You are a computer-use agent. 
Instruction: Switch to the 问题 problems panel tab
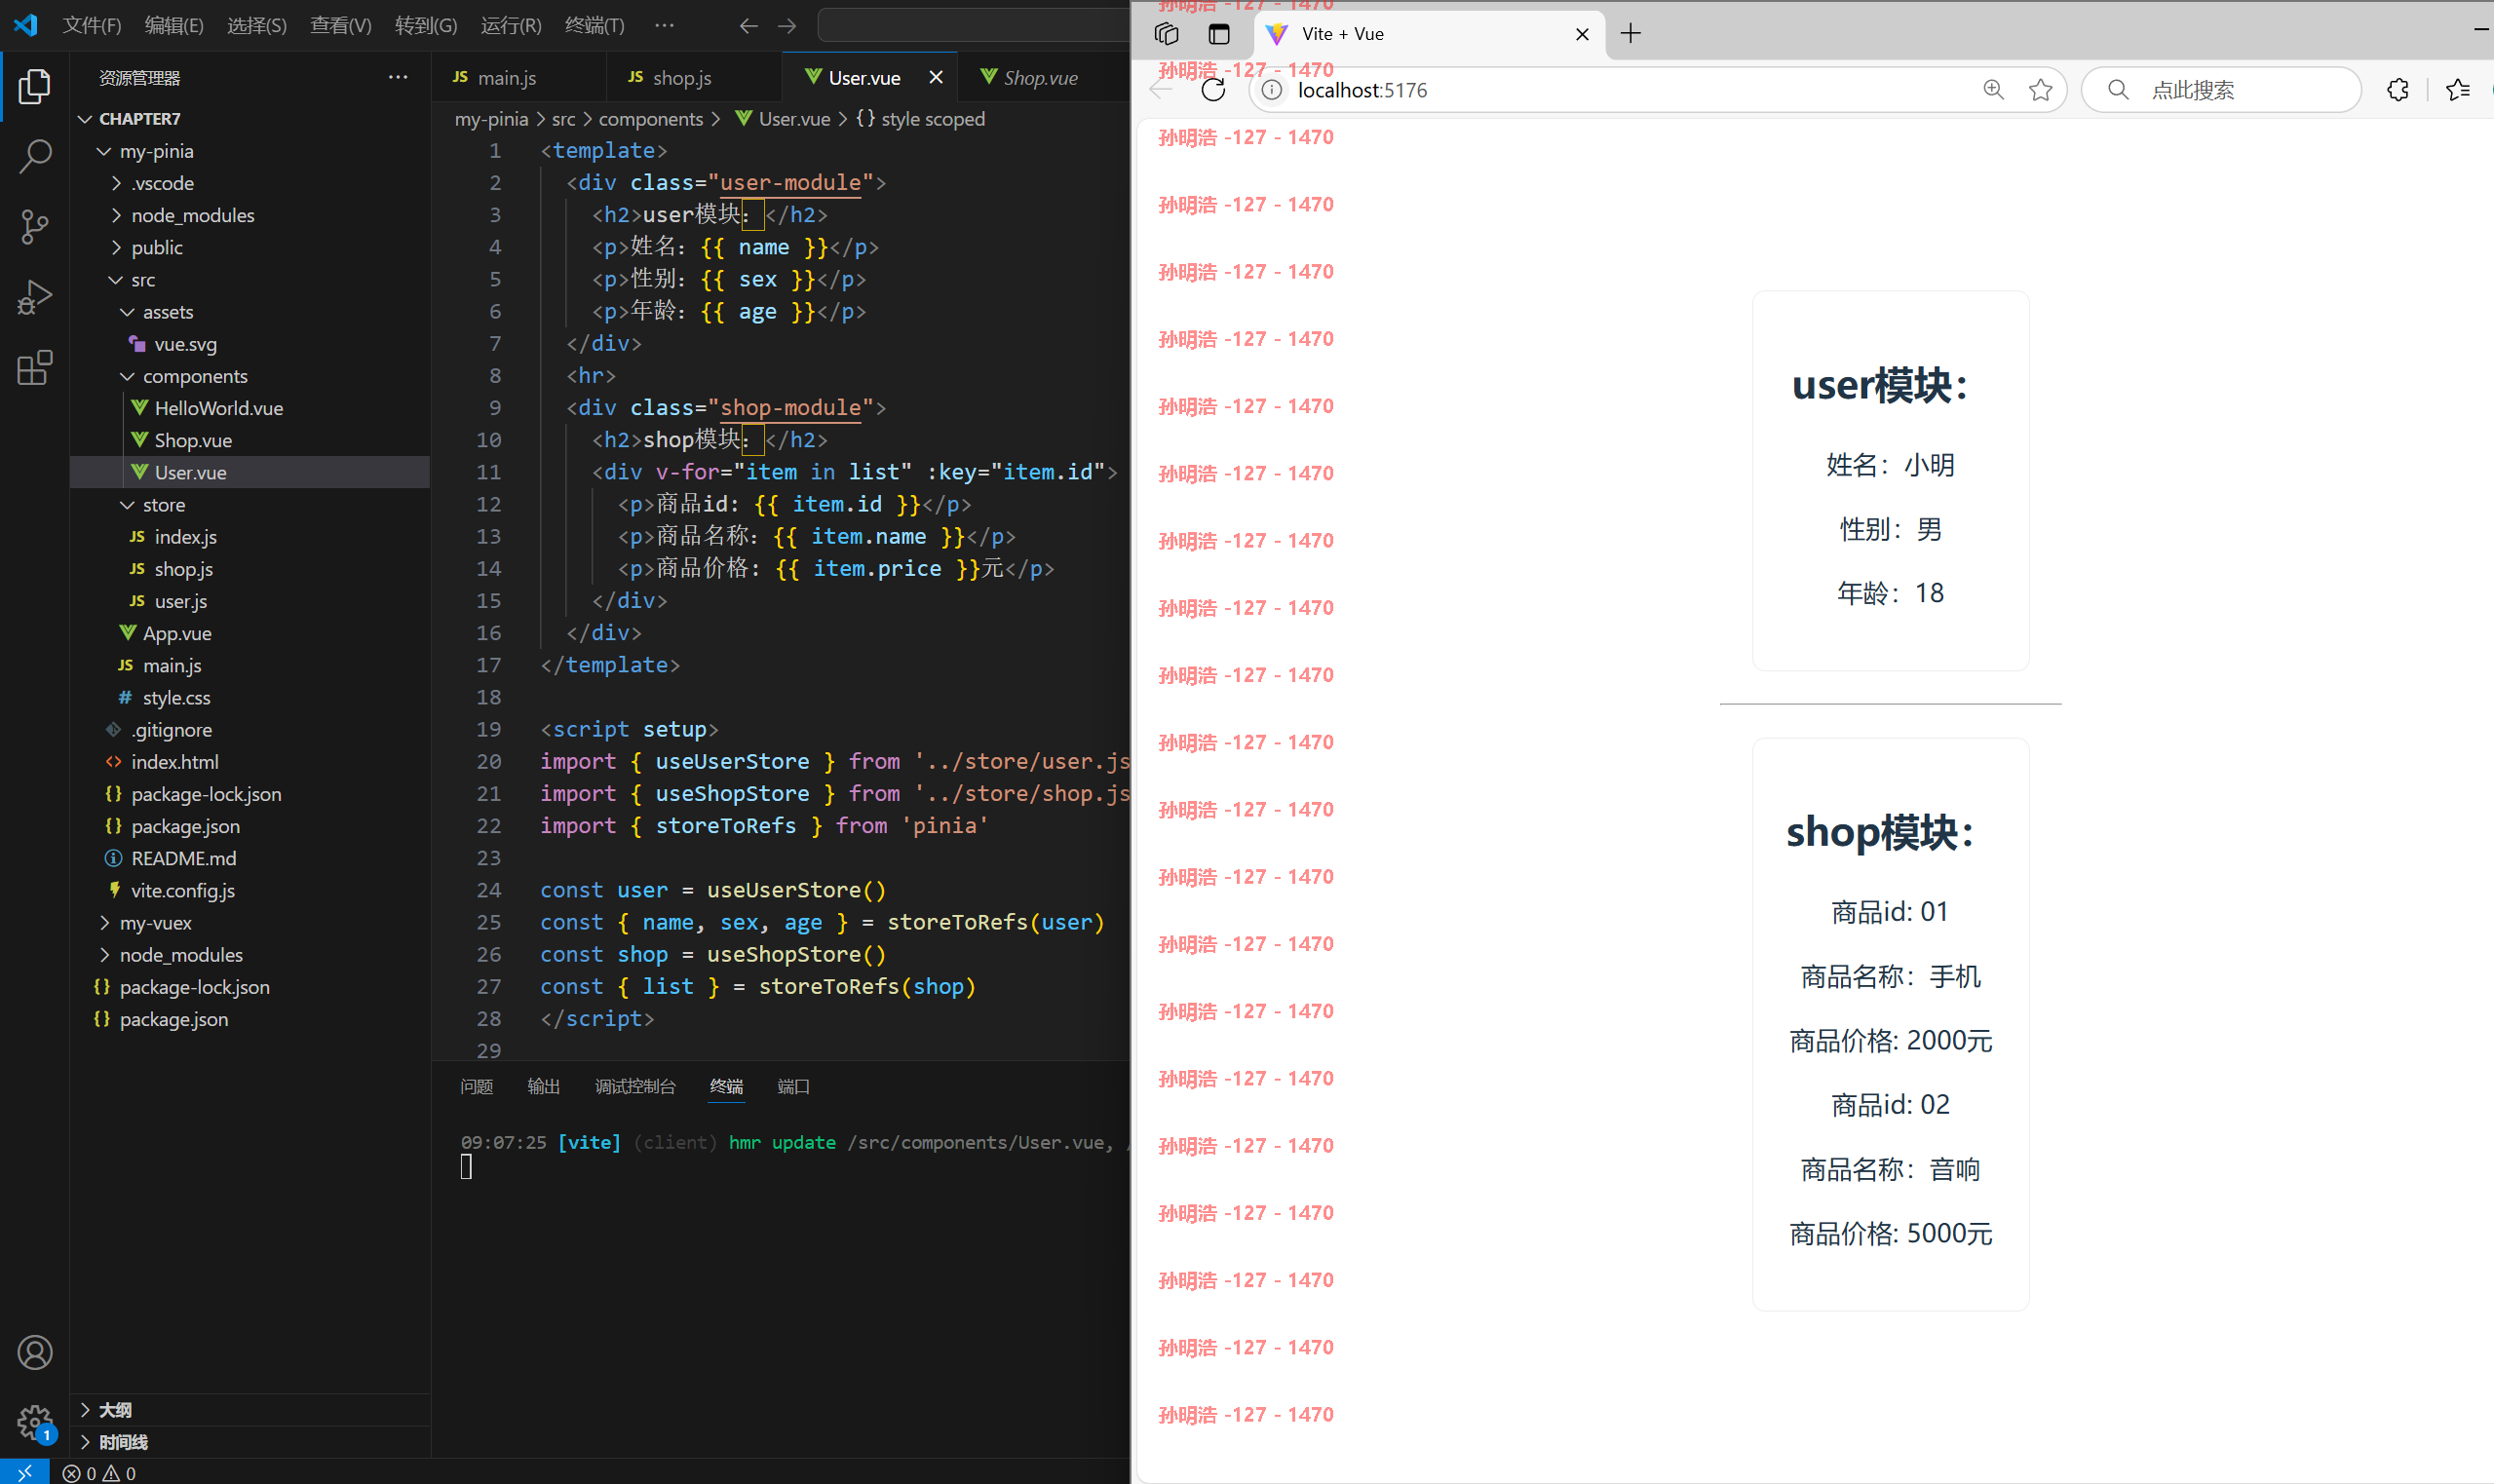476,1086
